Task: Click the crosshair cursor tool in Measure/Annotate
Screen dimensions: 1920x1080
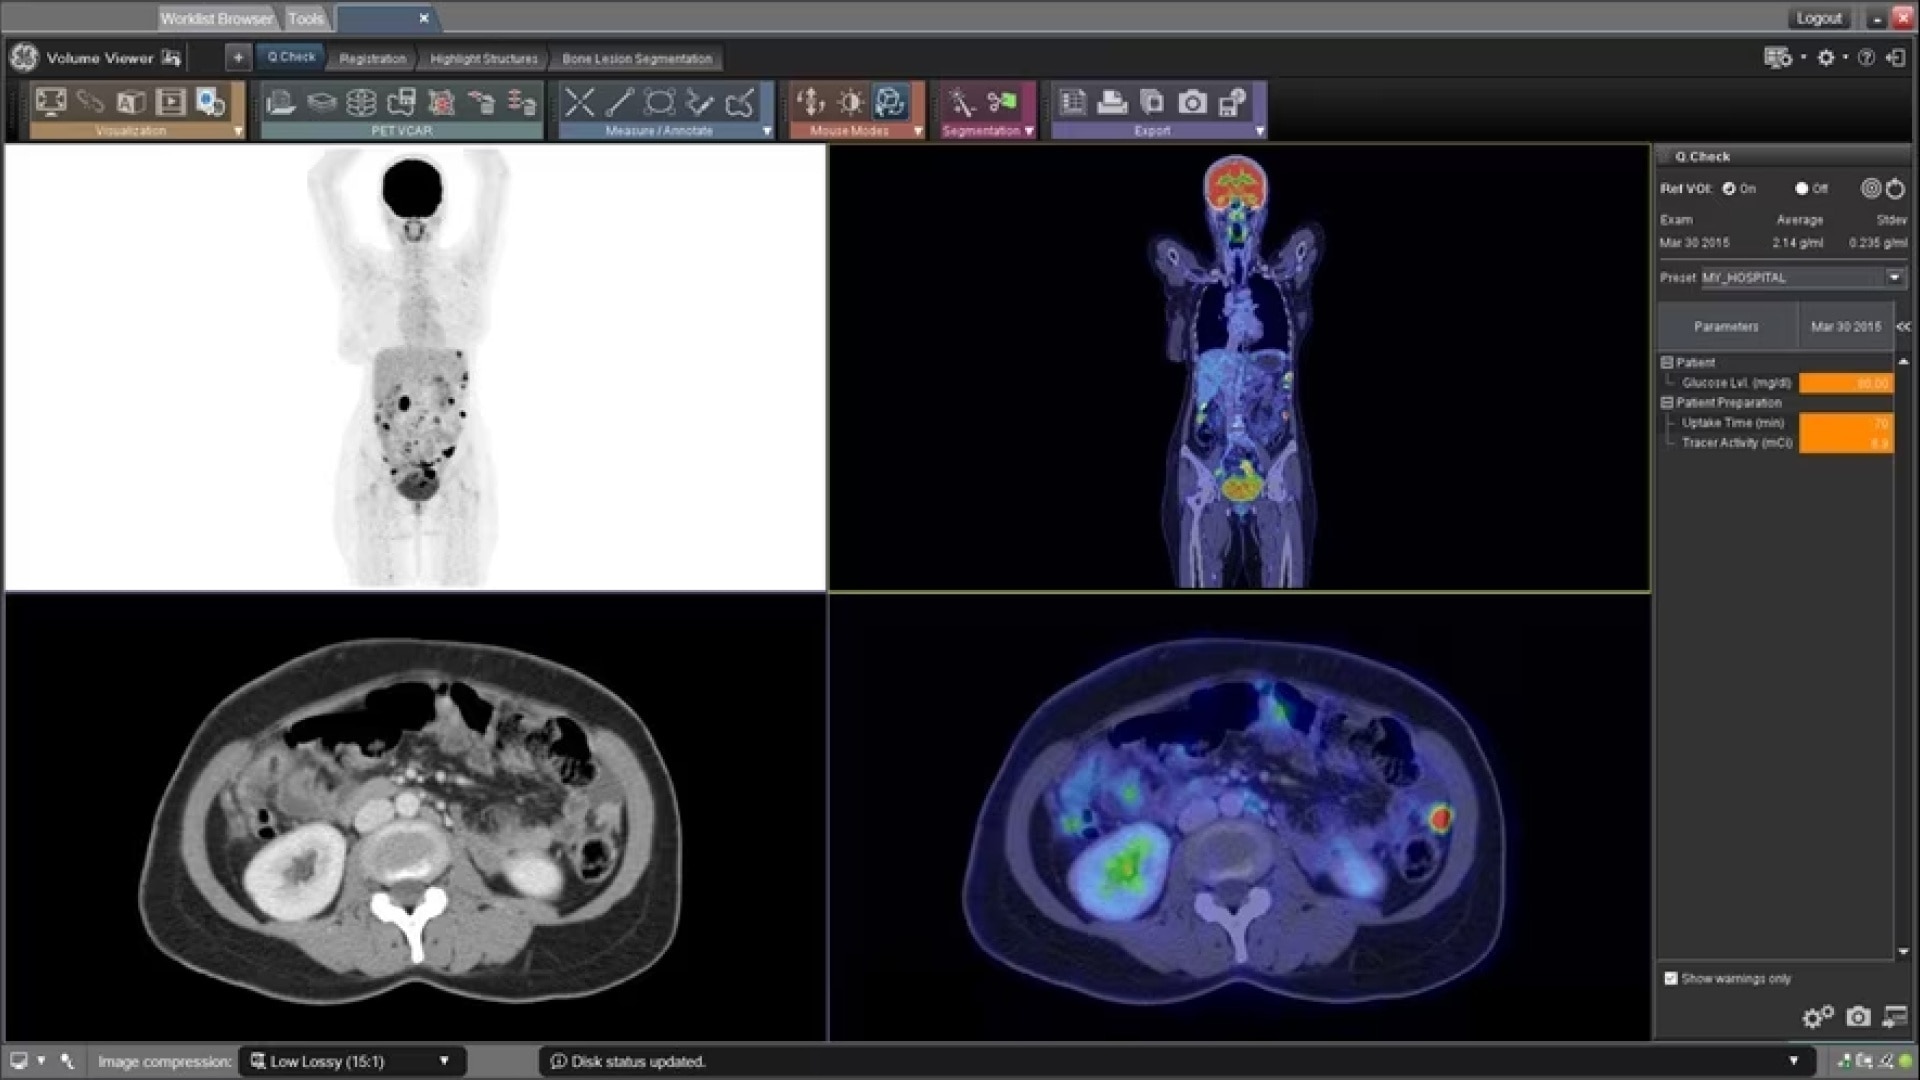Action: tap(579, 102)
